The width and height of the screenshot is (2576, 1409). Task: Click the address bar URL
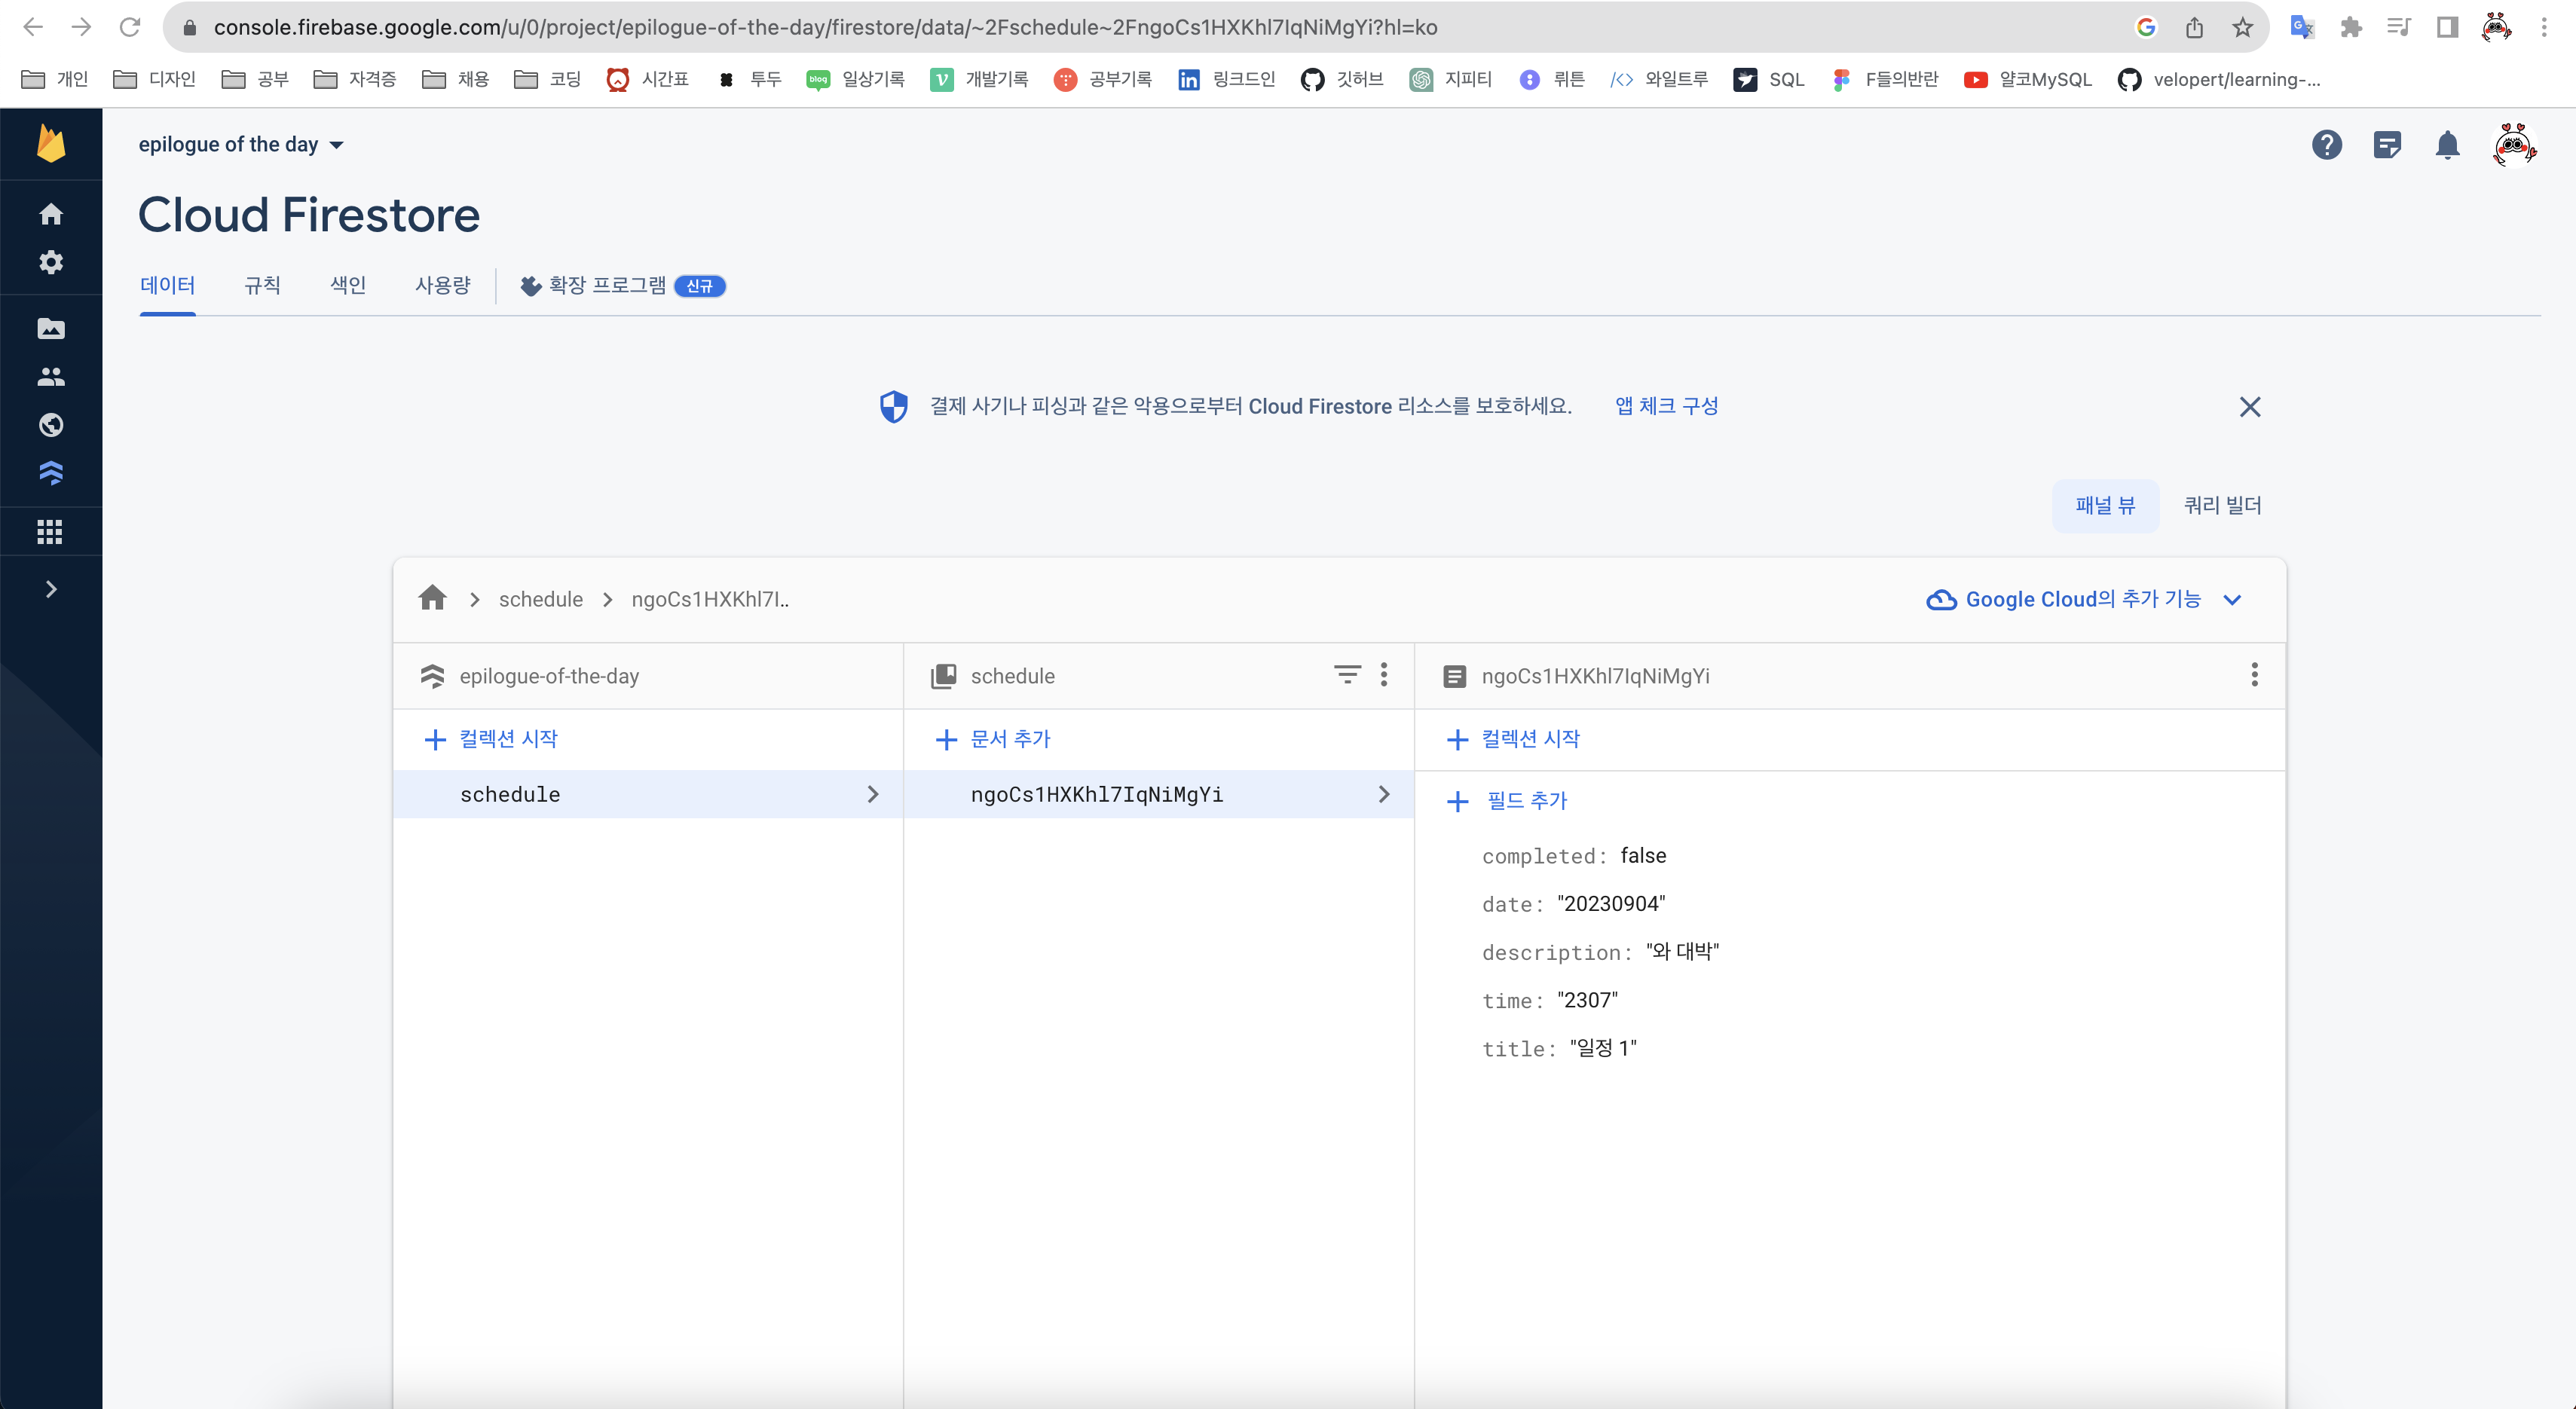pos(825,27)
